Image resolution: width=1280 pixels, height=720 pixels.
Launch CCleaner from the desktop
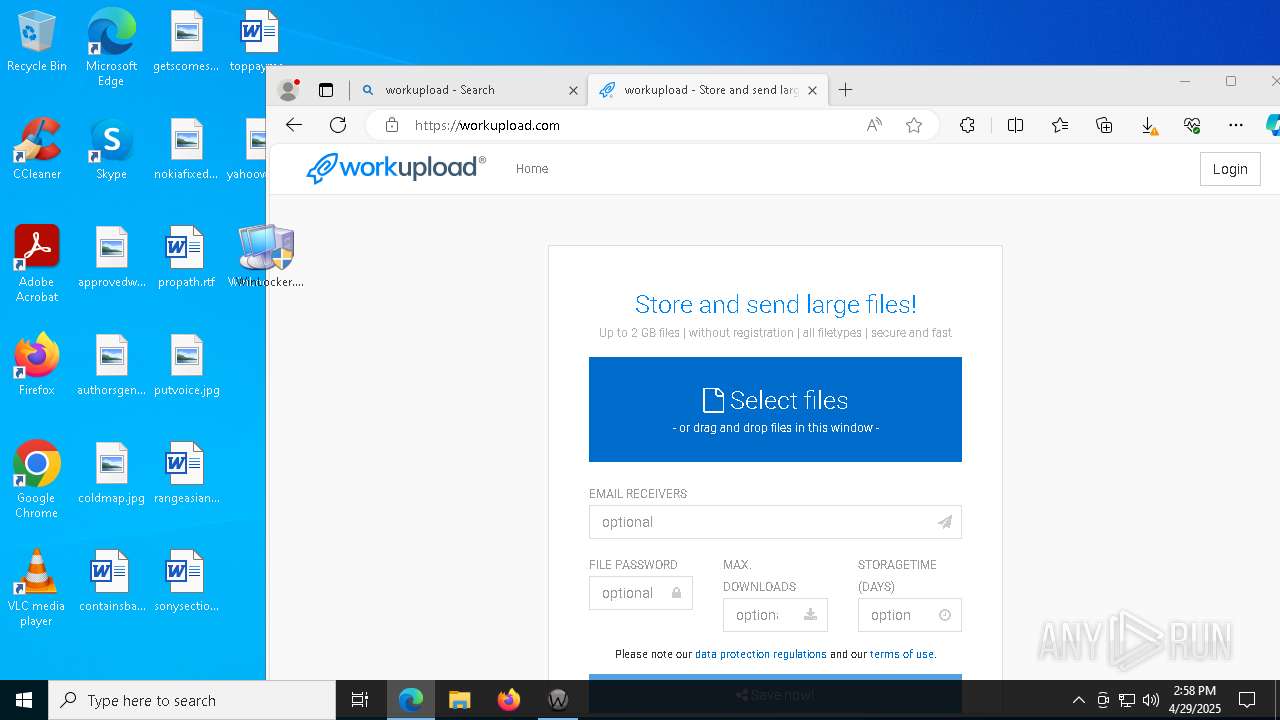coord(37,149)
